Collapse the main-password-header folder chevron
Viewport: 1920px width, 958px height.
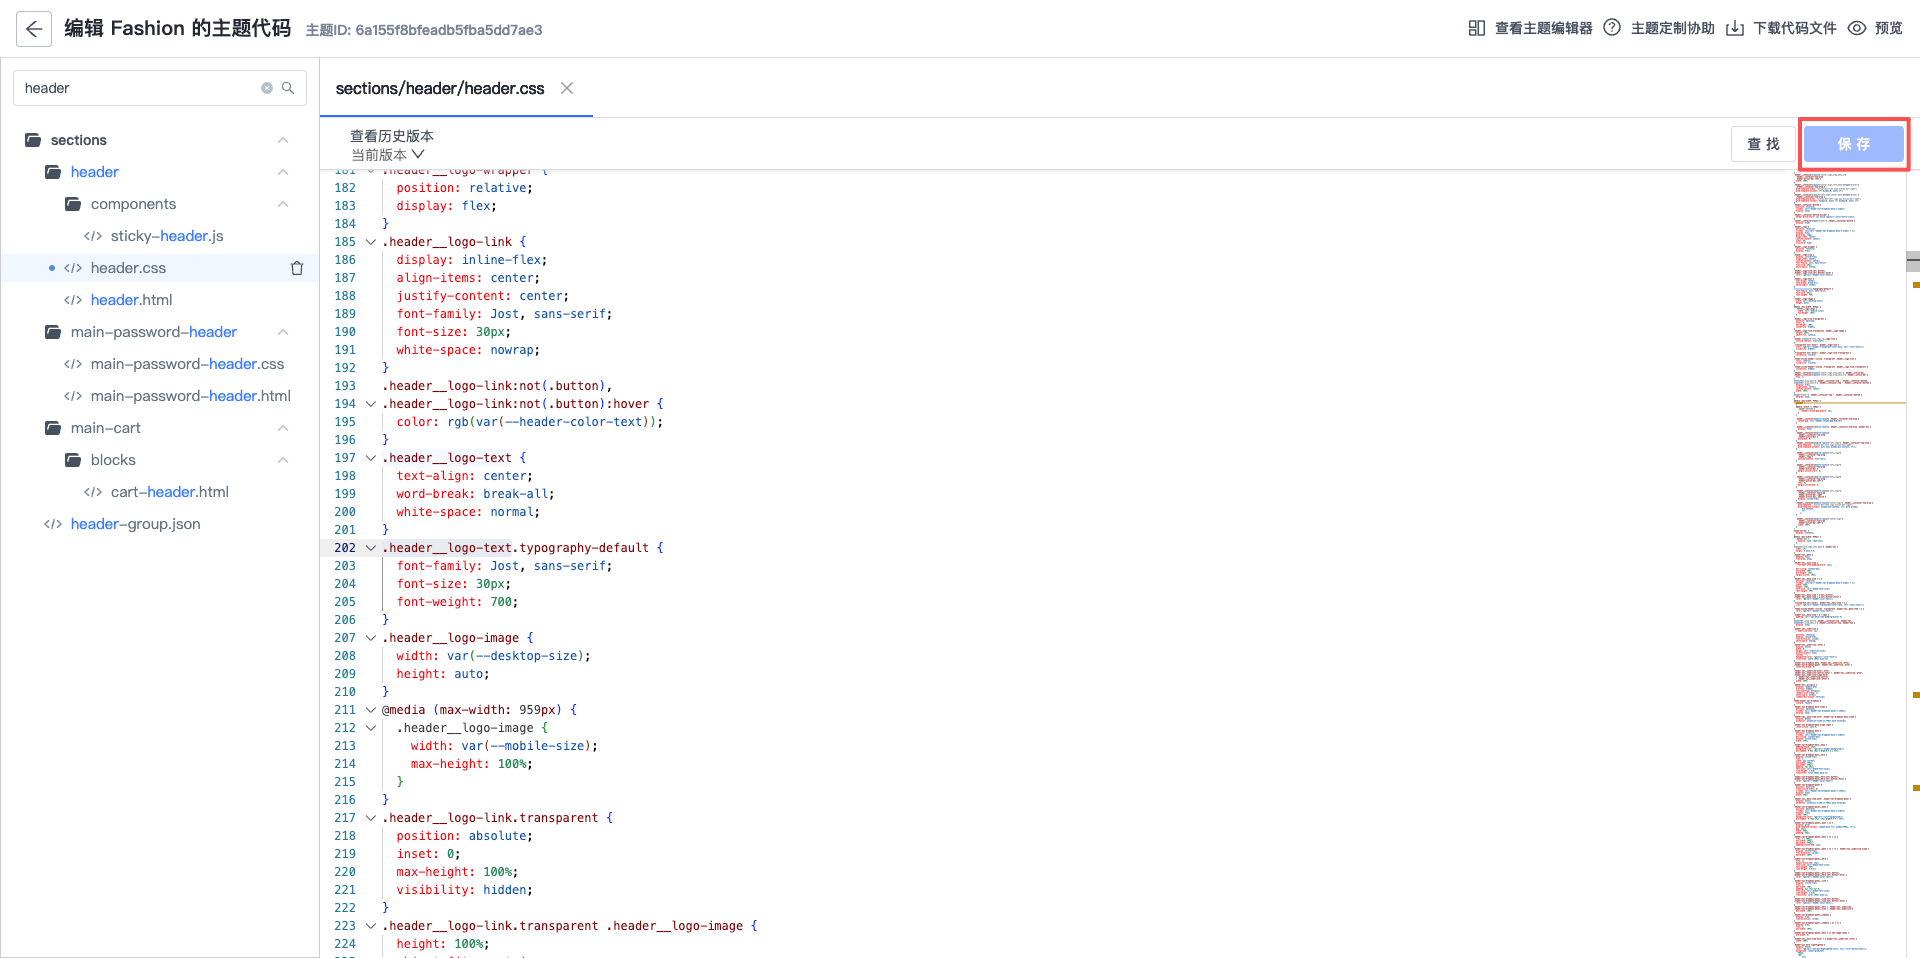(283, 332)
